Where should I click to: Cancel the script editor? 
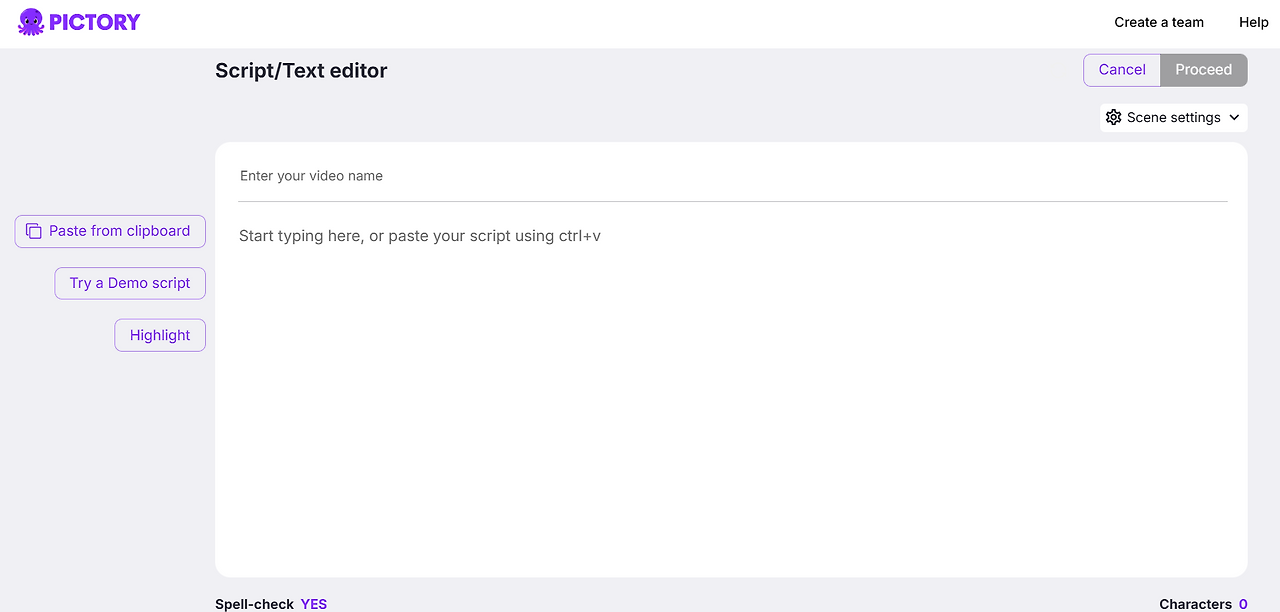coord(1122,70)
